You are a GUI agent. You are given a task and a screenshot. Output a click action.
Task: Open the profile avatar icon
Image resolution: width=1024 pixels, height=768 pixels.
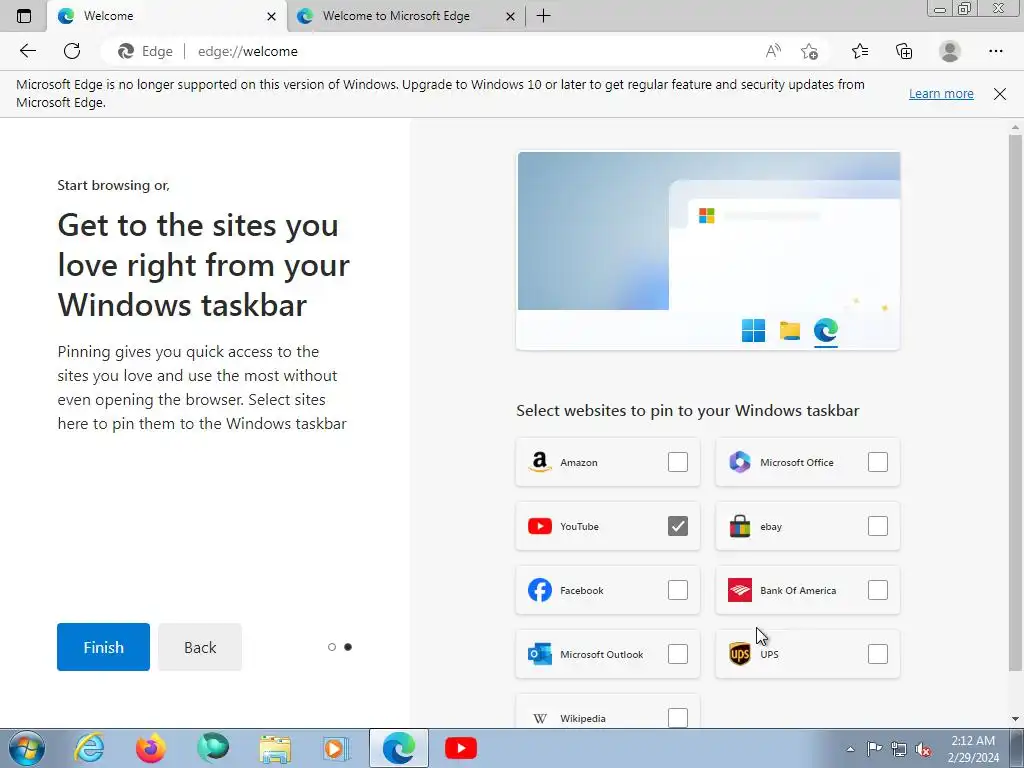[x=950, y=51]
